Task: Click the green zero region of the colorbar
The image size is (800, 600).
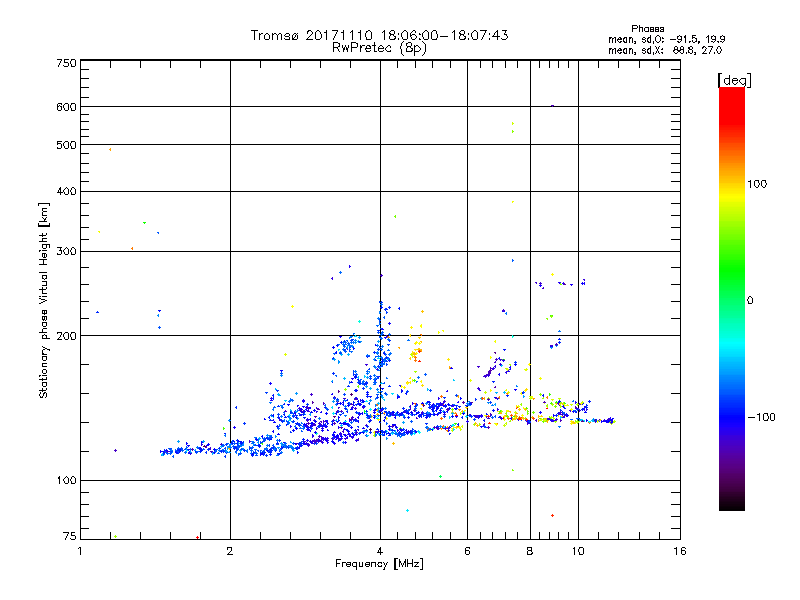Action: click(732, 300)
